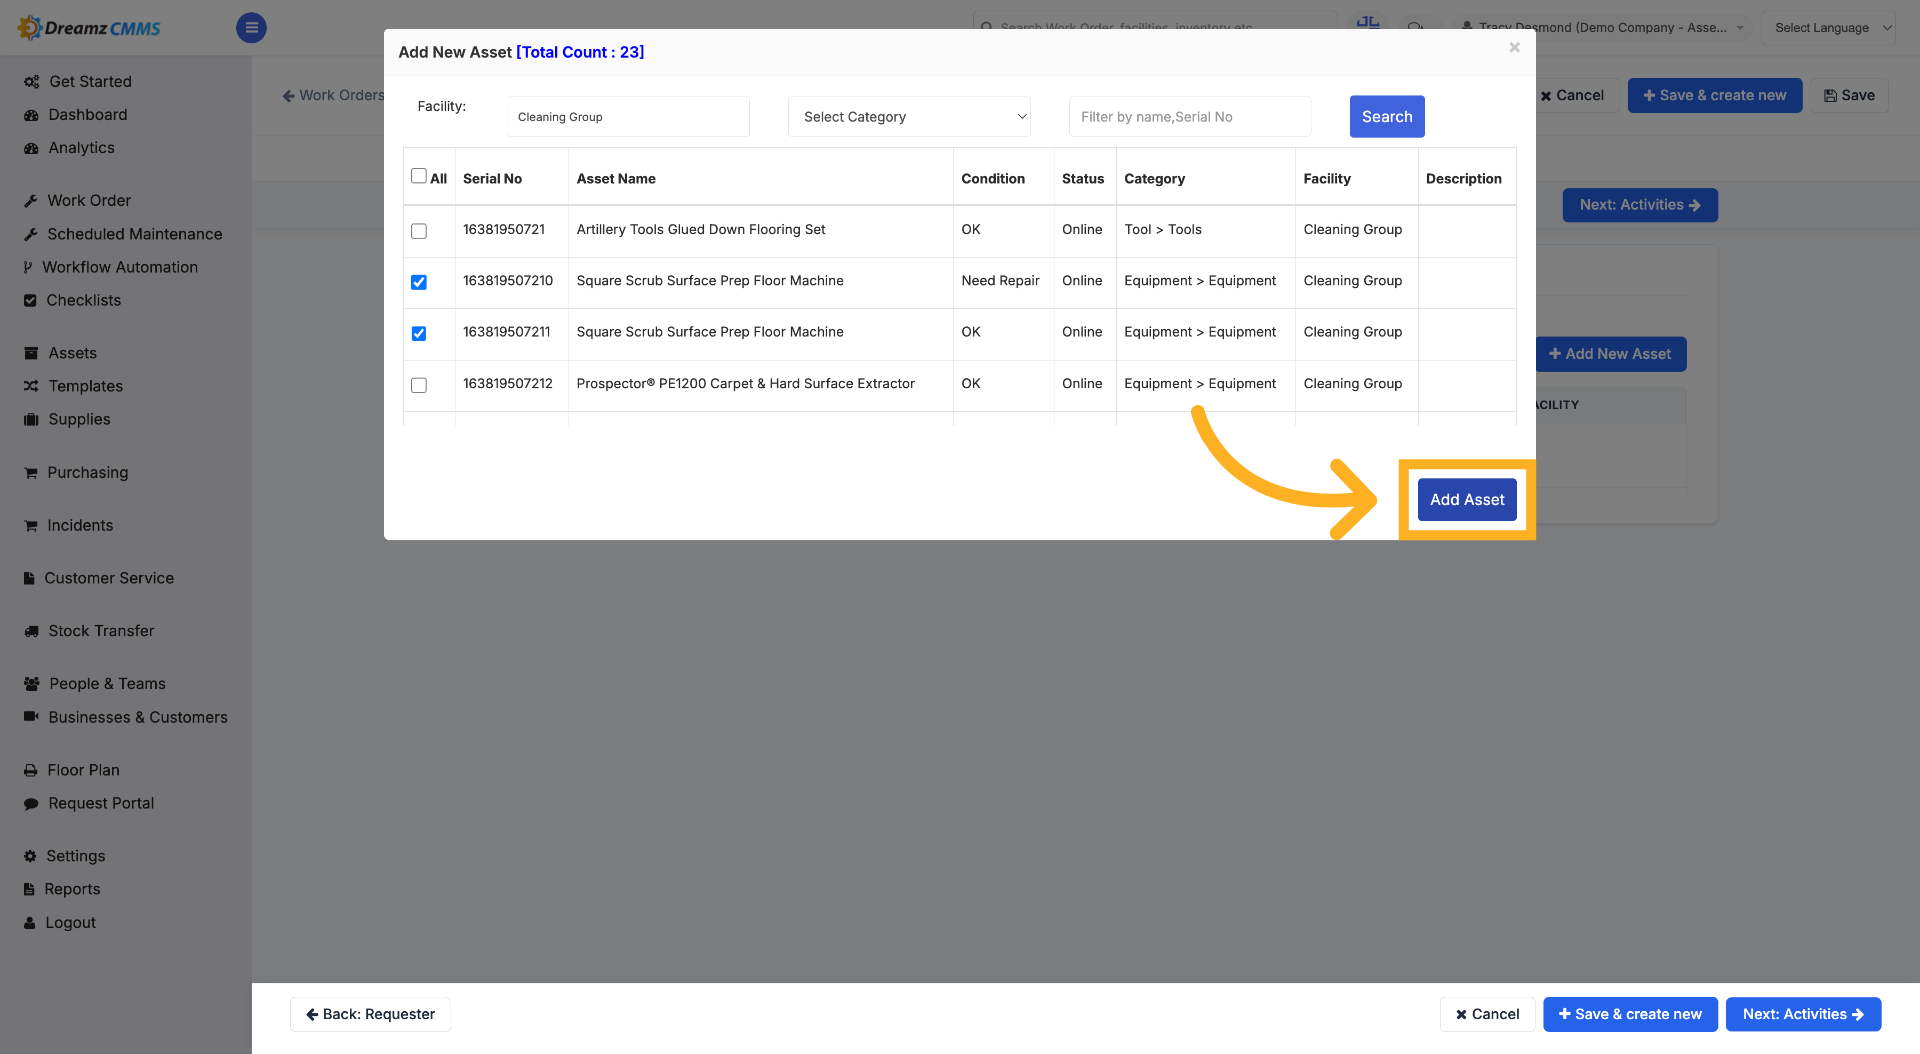
Task: Open the Cleaning Group facility selector
Action: coord(628,117)
